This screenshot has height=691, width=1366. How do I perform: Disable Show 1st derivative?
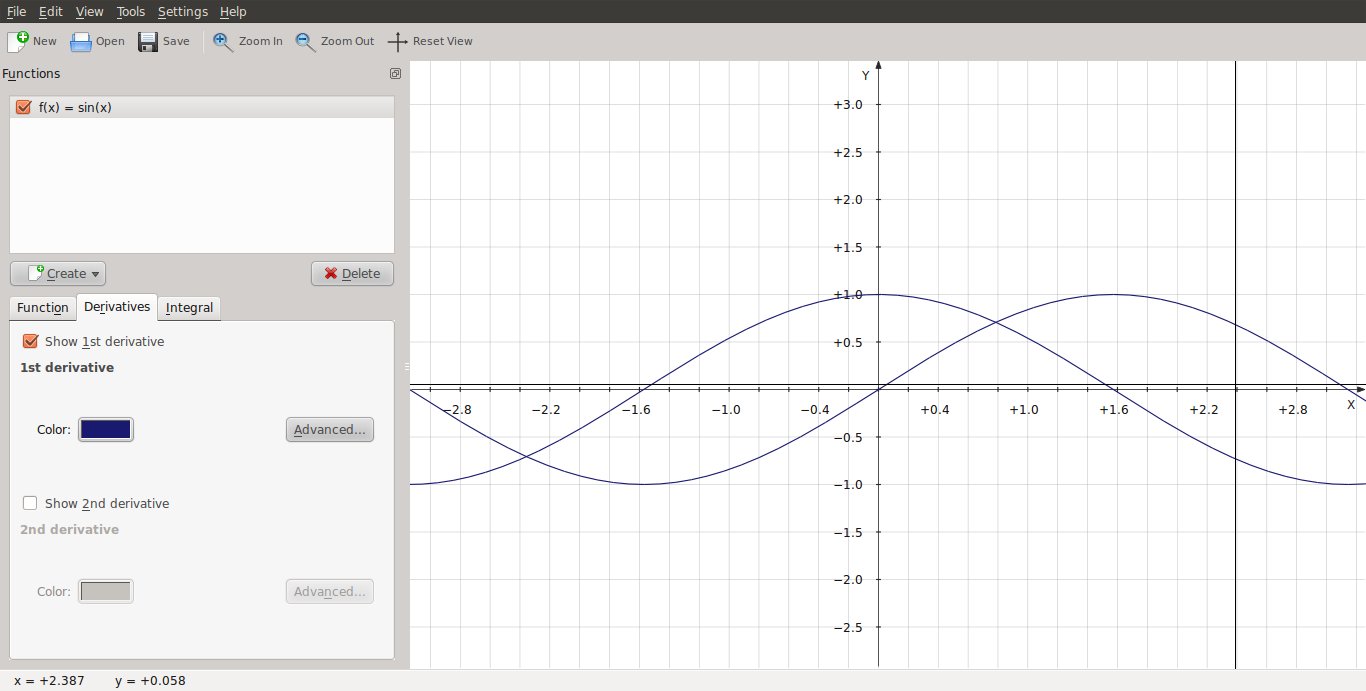click(x=30, y=341)
